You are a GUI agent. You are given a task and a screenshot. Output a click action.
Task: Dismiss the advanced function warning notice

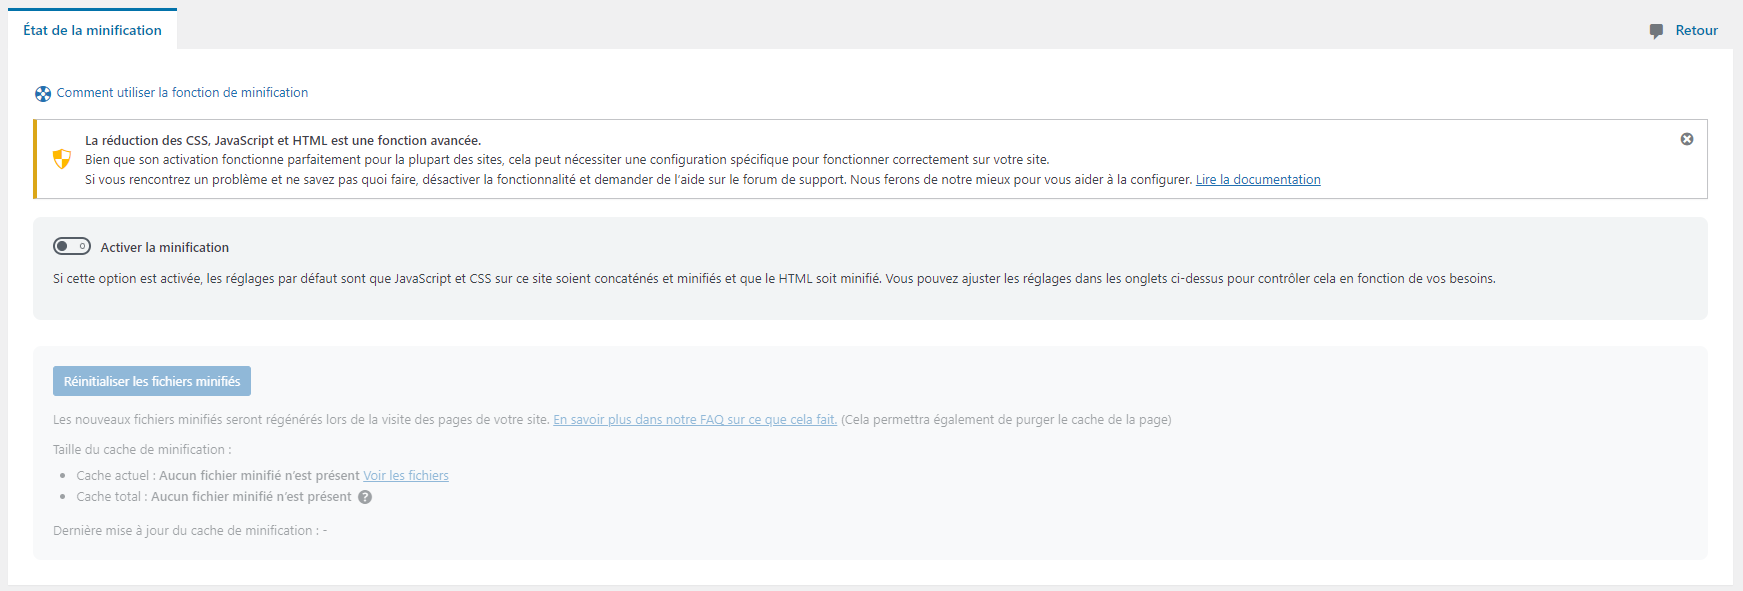[1686, 139]
